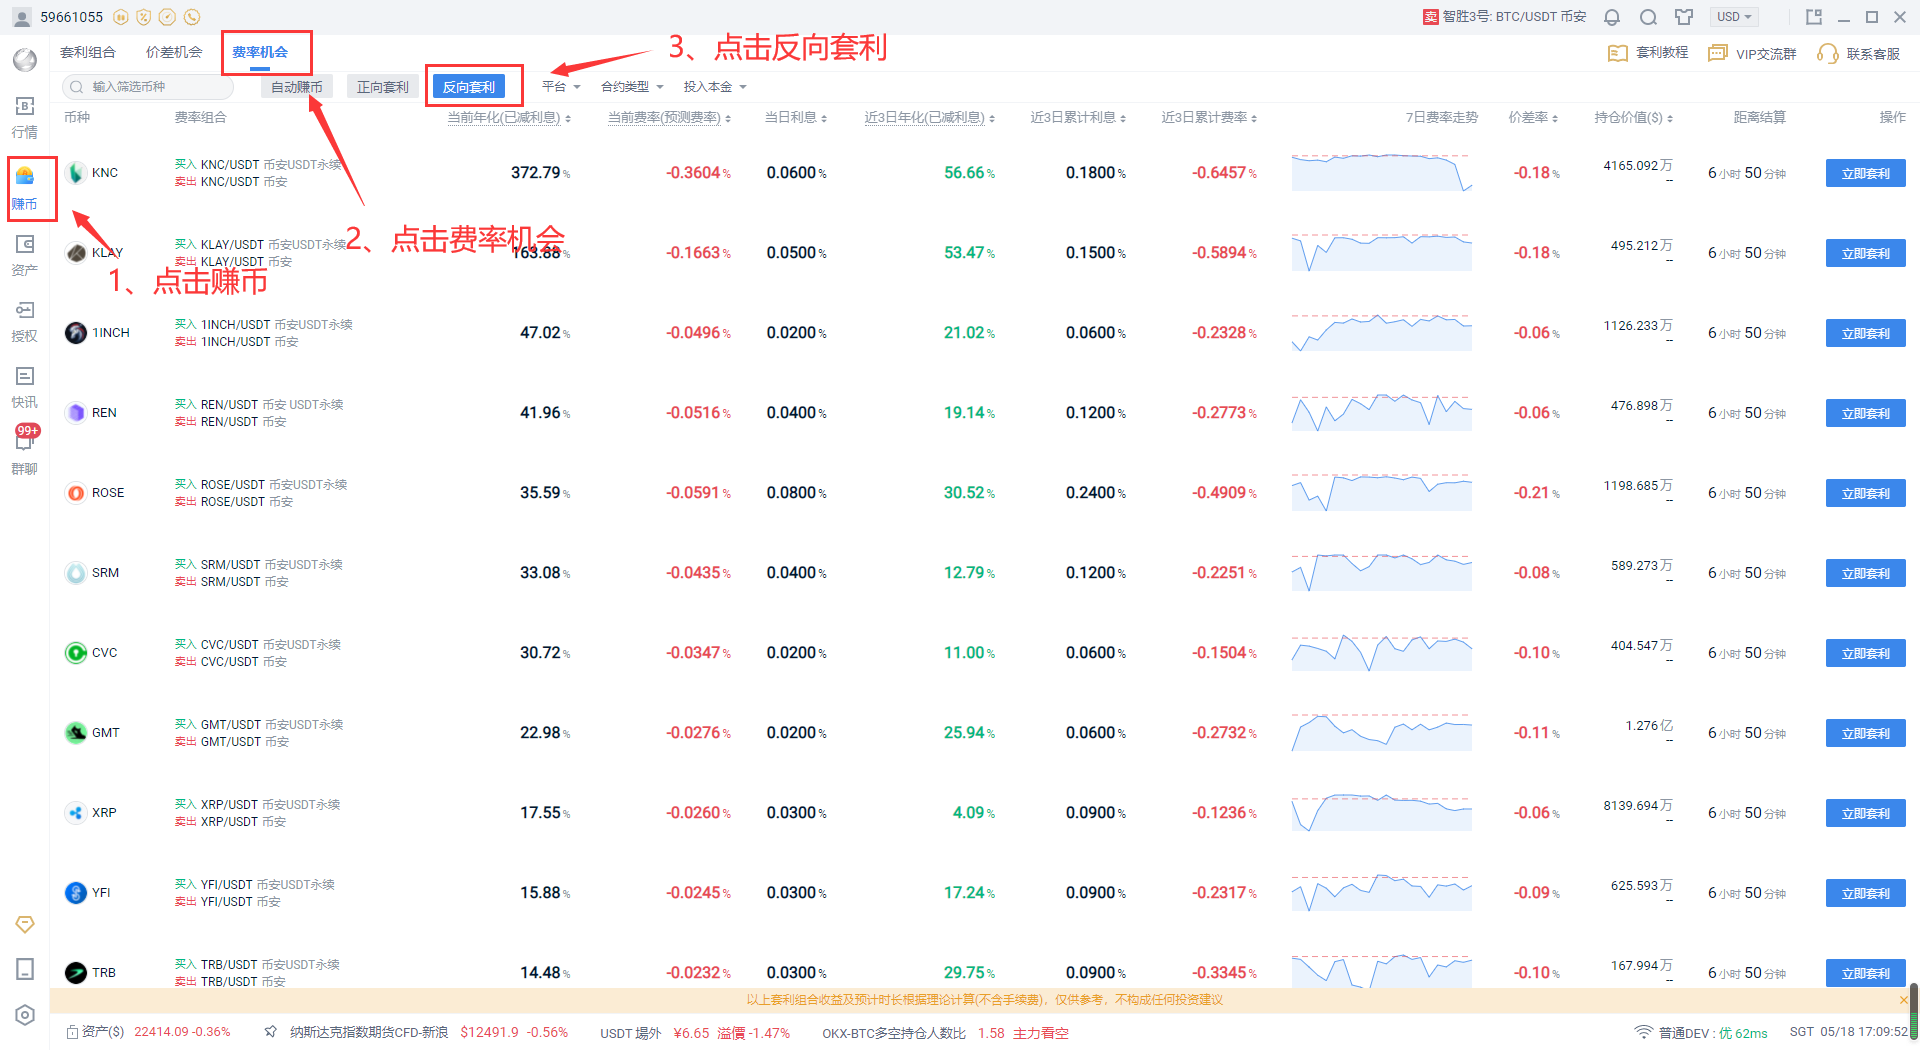
Task: Open 快讯 in the sidebar
Action: pyautogui.click(x=25, y=387)
